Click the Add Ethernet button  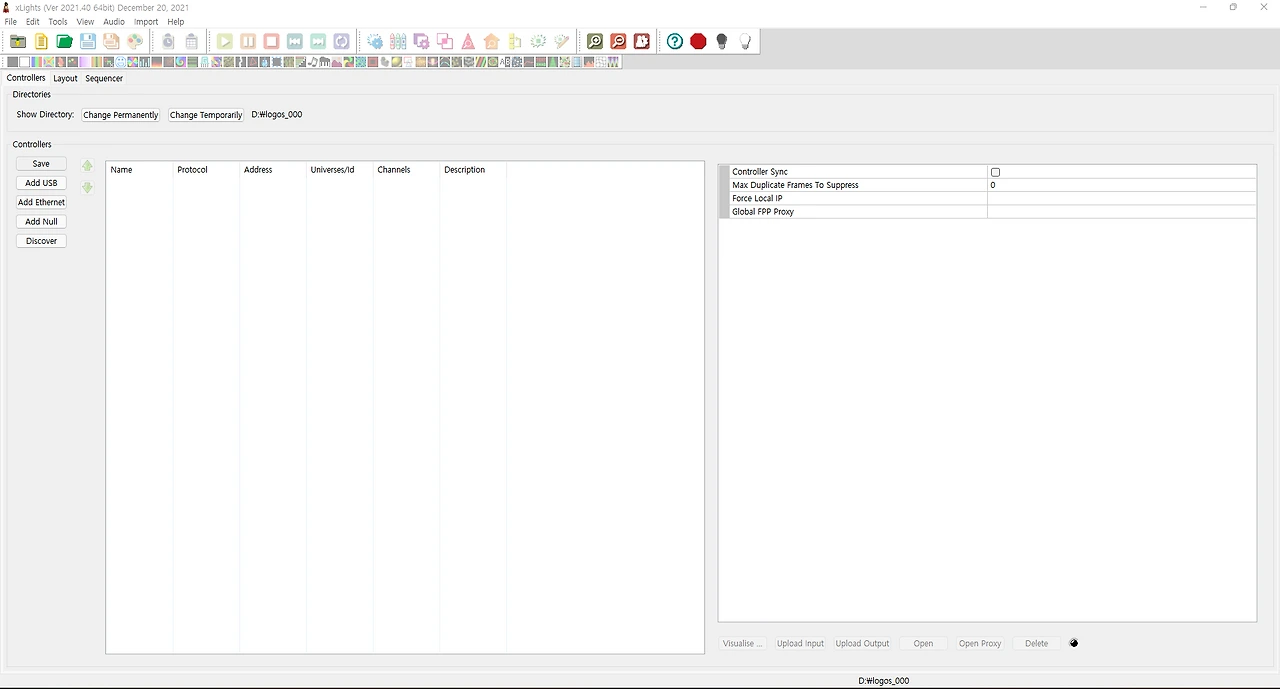[x=41, y=202]
